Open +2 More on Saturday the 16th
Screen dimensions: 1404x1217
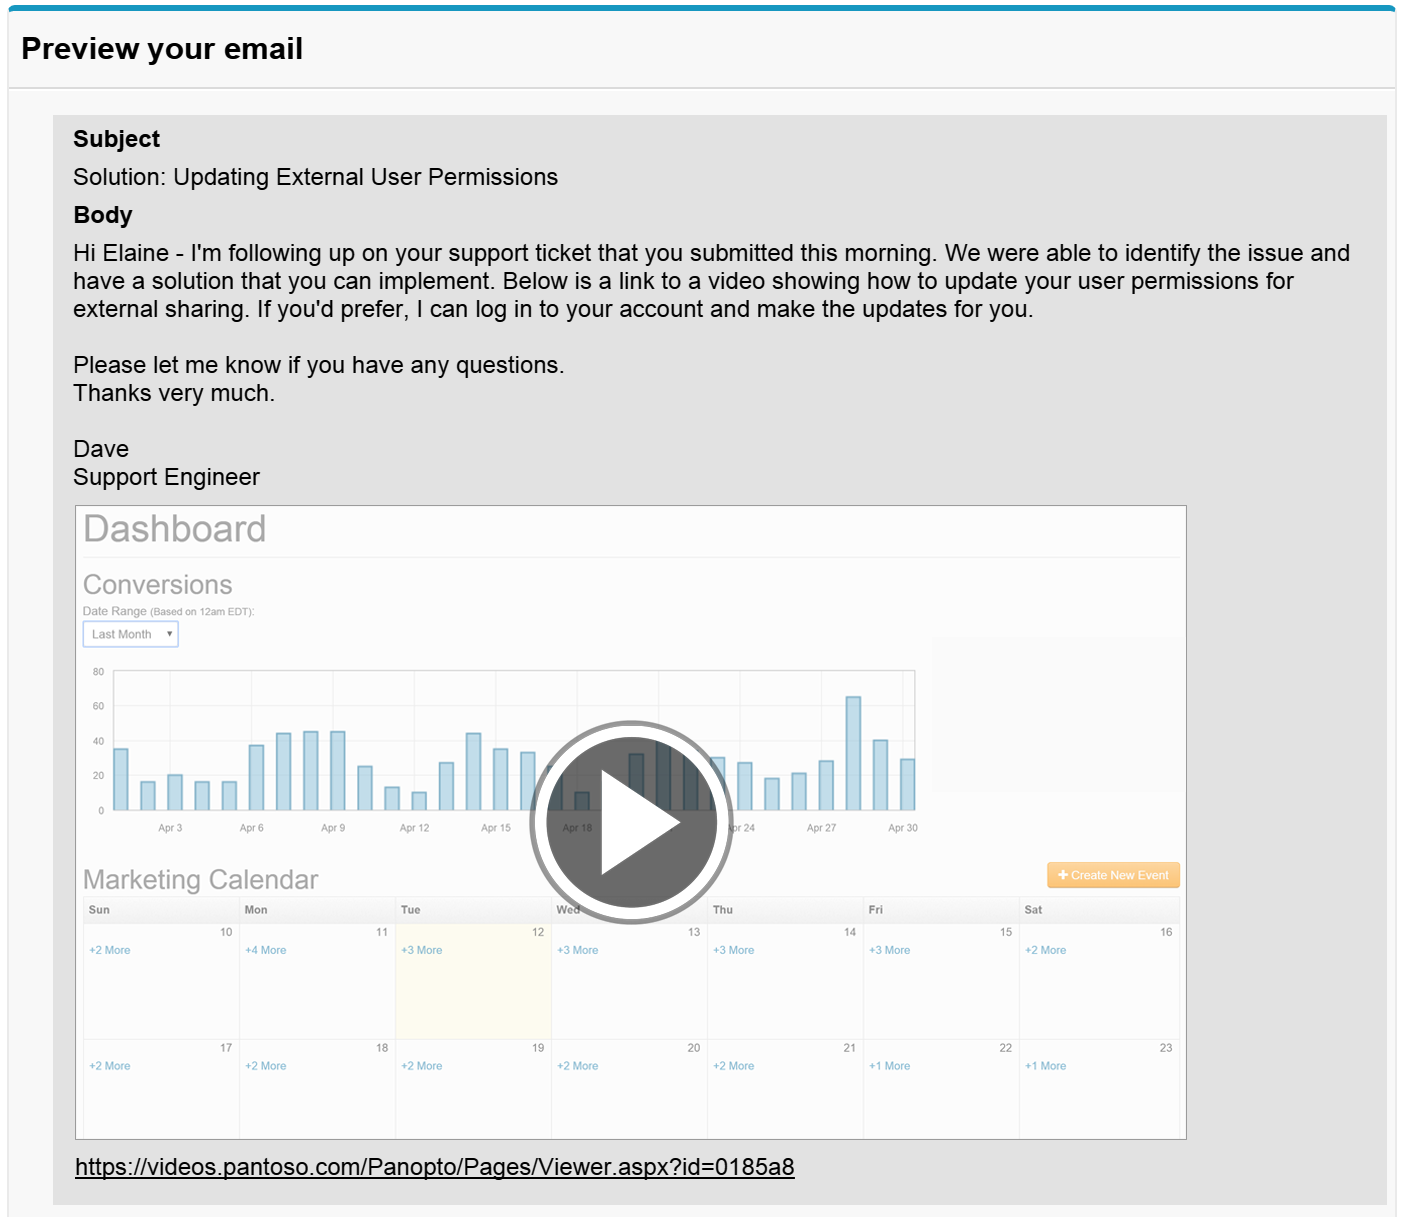1046,950
